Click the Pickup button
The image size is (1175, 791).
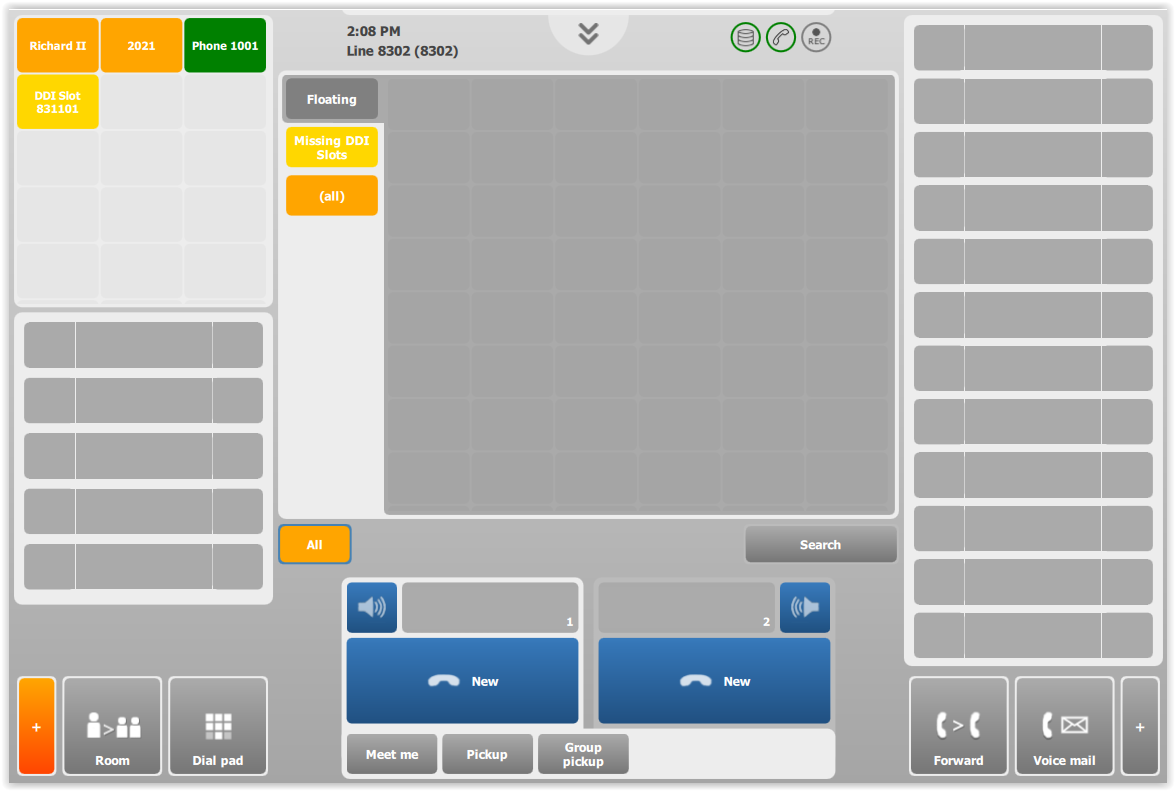[x=487, y=754]
